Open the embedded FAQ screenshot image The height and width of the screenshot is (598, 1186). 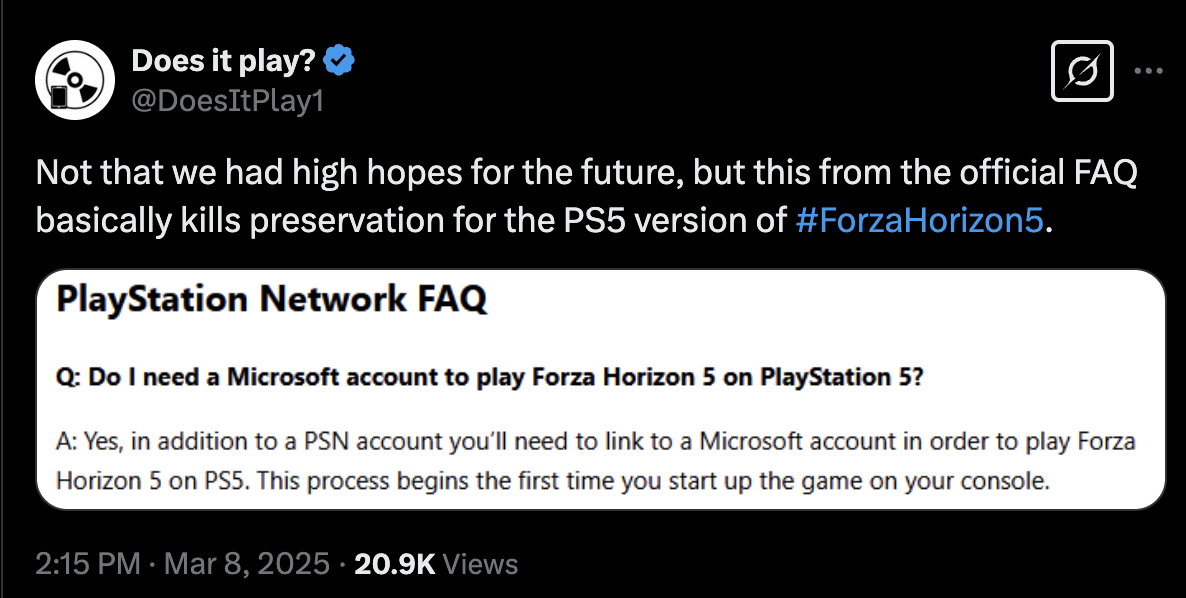pos(601,389)
